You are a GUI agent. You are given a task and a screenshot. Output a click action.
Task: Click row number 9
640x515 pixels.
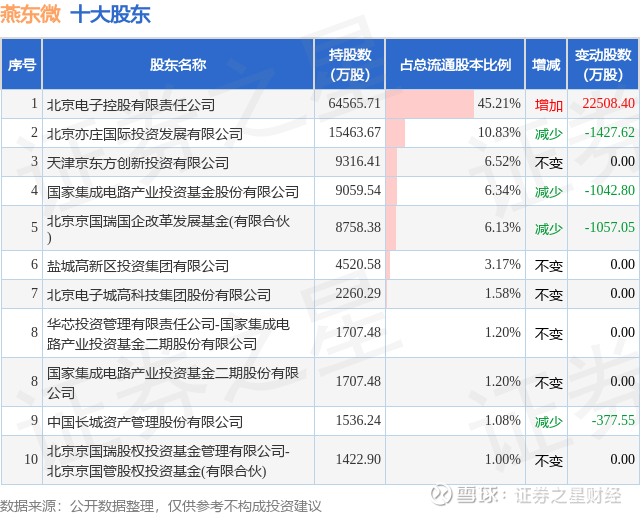click(34, 420)
